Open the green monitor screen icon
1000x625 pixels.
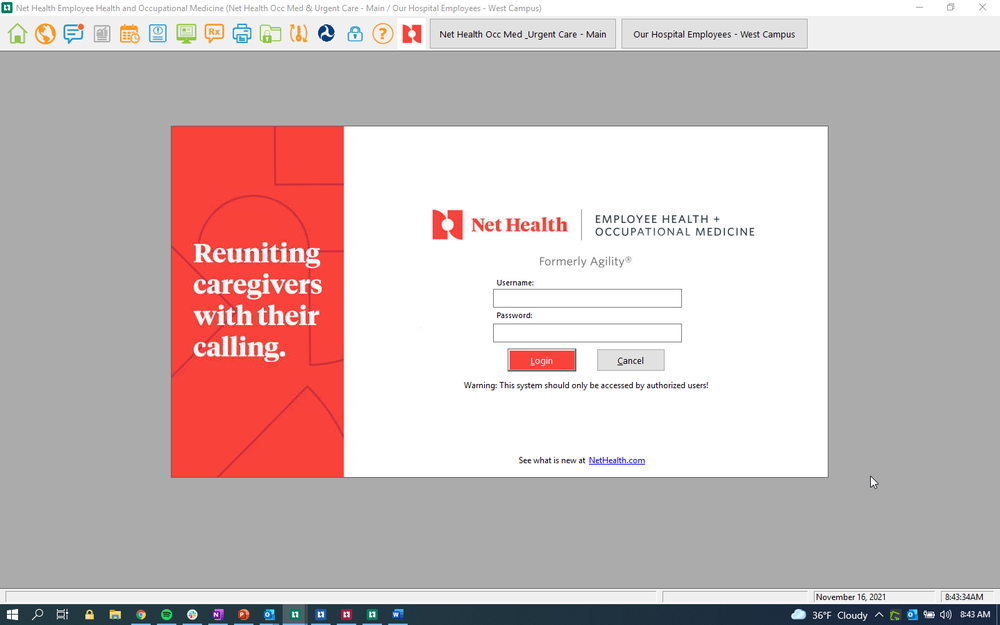186,34
